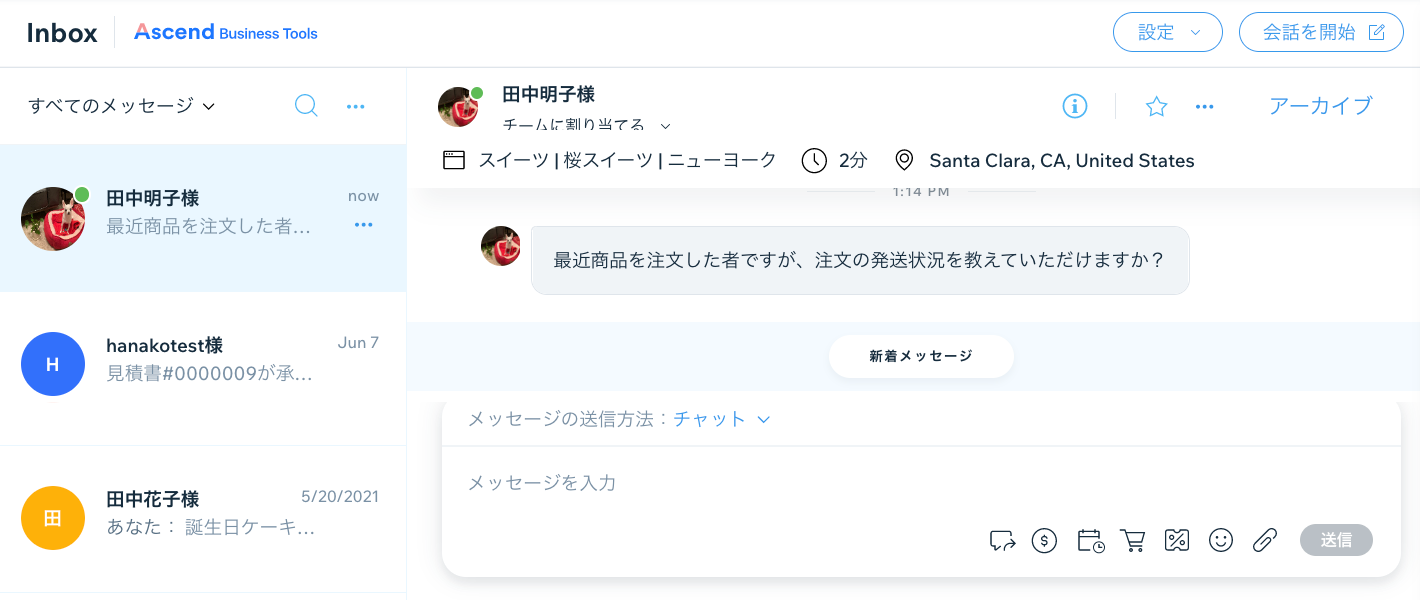Image resolution: width=1420 pixels, height=600 pixels.
Task: Open saved replies from the chat bubble icon
Action: (1001, 540)
